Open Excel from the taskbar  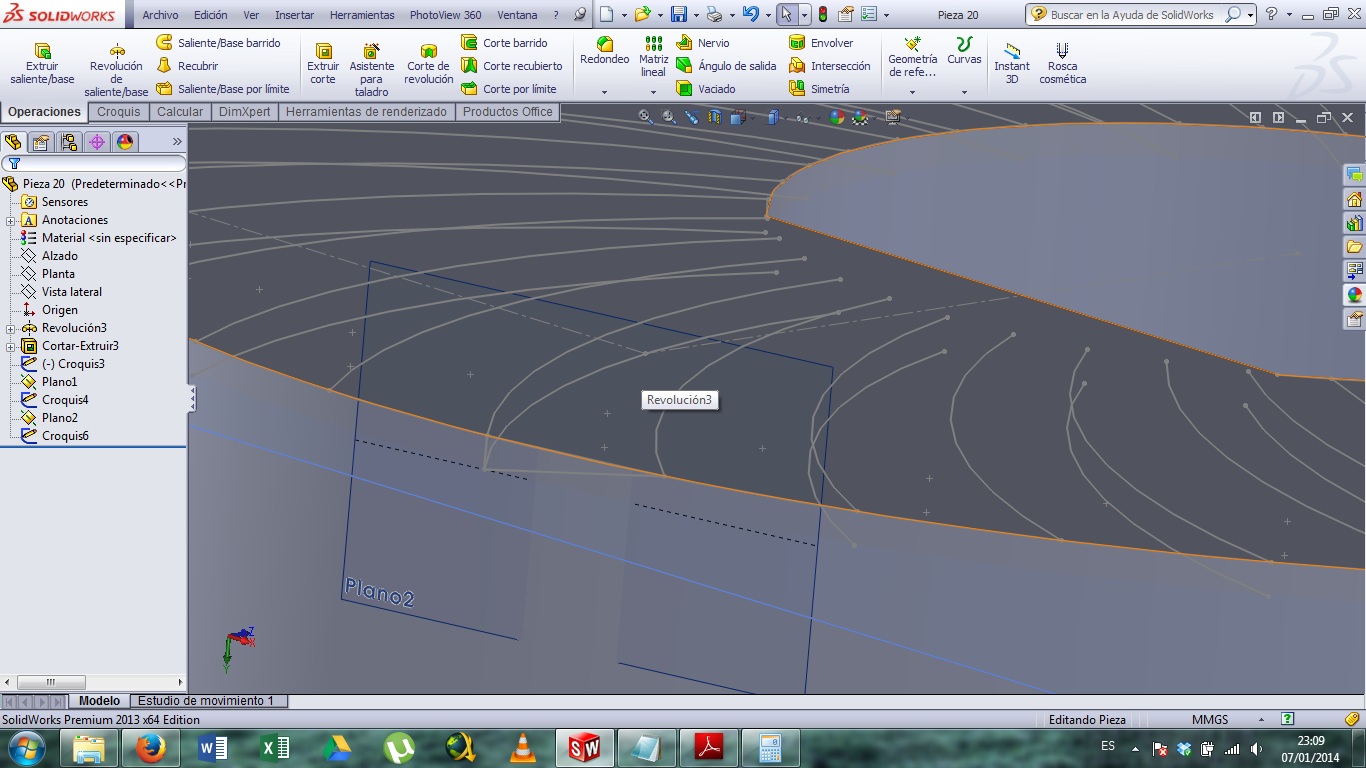274,748
